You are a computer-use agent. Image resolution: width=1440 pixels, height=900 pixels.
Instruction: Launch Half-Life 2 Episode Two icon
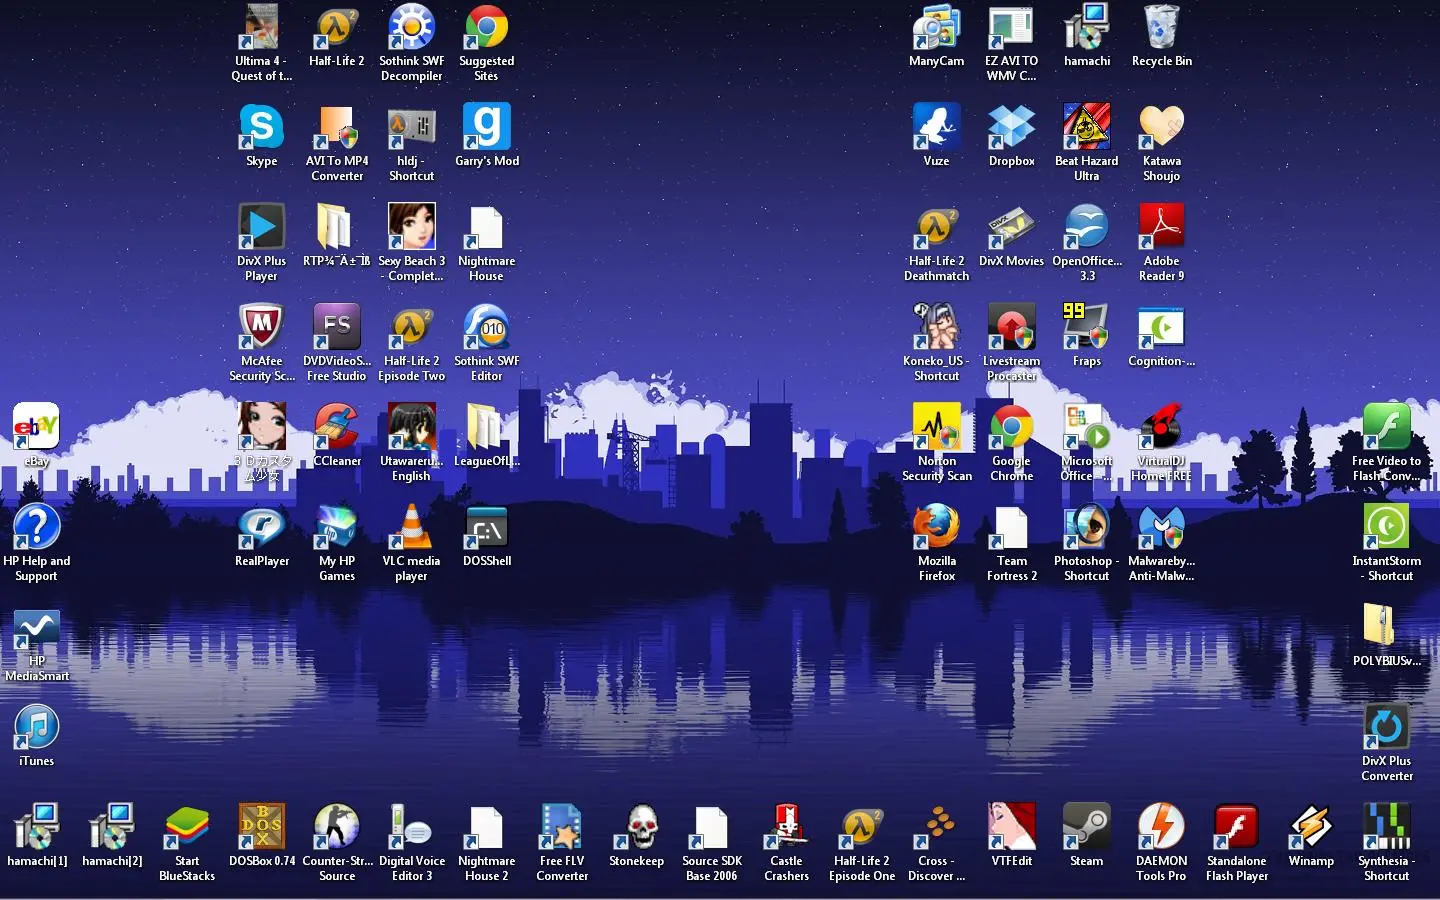tap(412, 327)
